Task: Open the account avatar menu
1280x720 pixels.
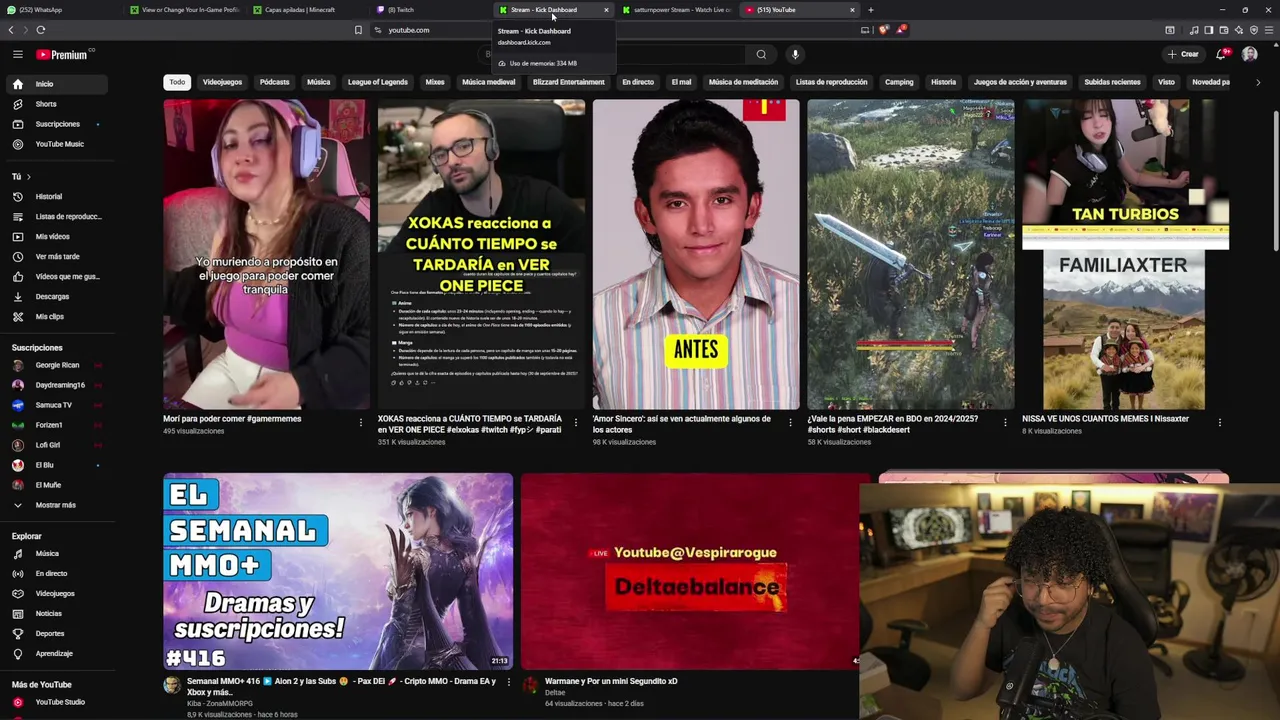Action: 1249,54
